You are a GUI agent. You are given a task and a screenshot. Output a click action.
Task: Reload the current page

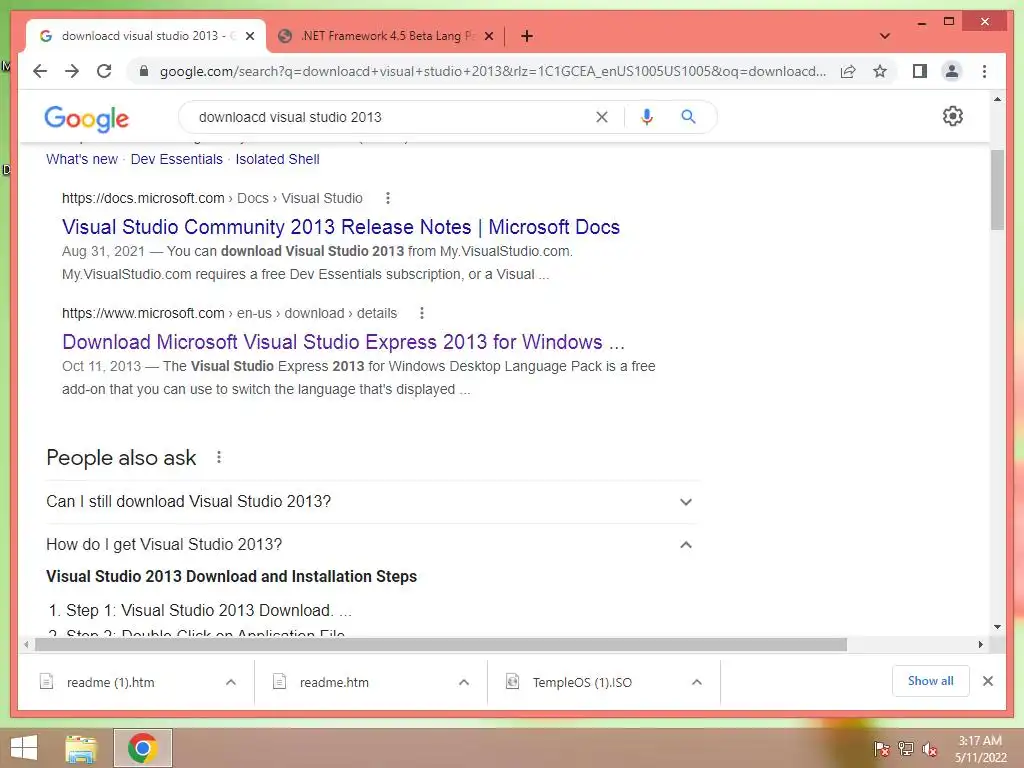pyautogui.click(x=104, y=71)
